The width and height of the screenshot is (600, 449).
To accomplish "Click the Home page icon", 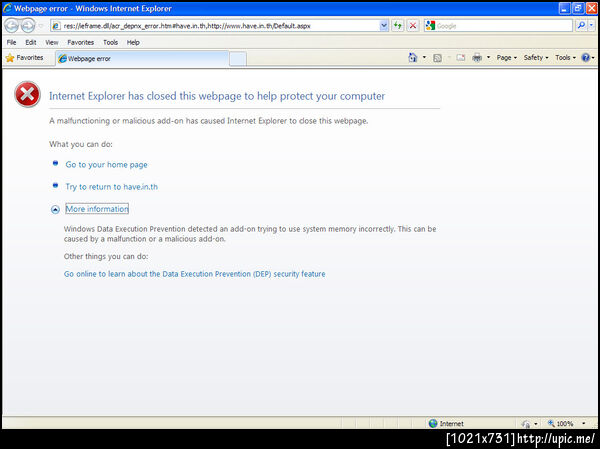I will [x=412, y=57].
